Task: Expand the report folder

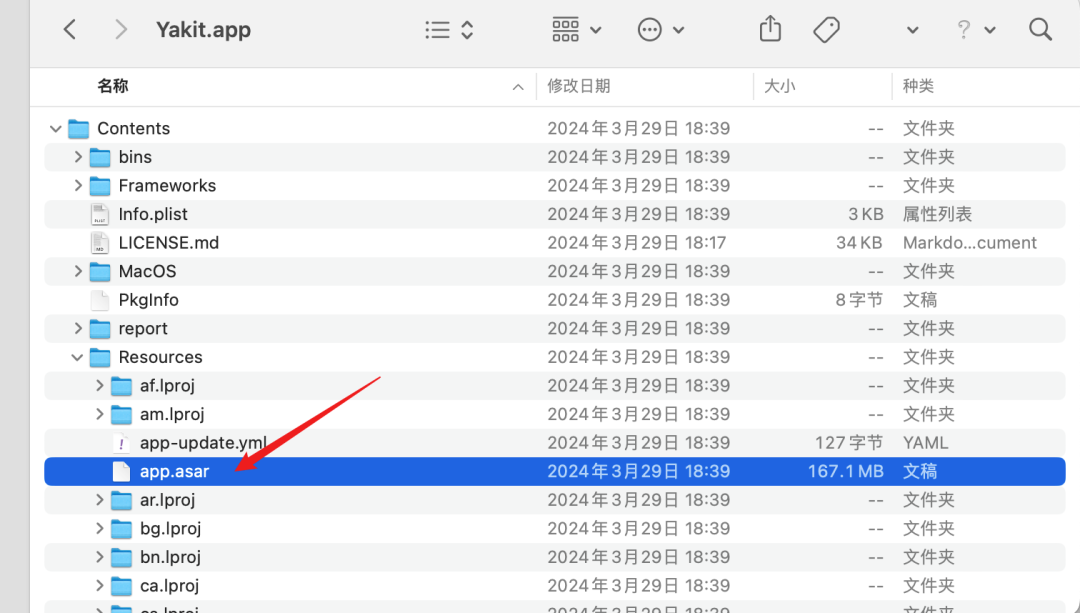Action: coord(78,329)
